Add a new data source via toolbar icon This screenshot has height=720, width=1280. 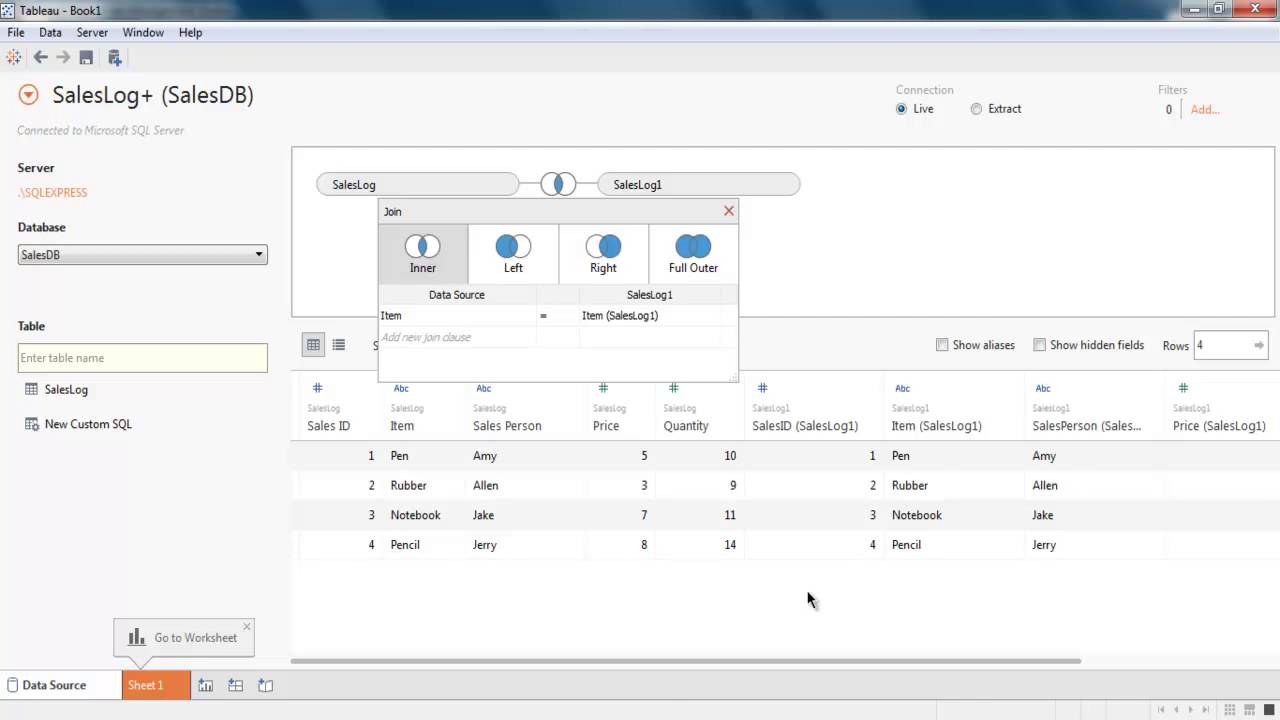pos(114,57)
